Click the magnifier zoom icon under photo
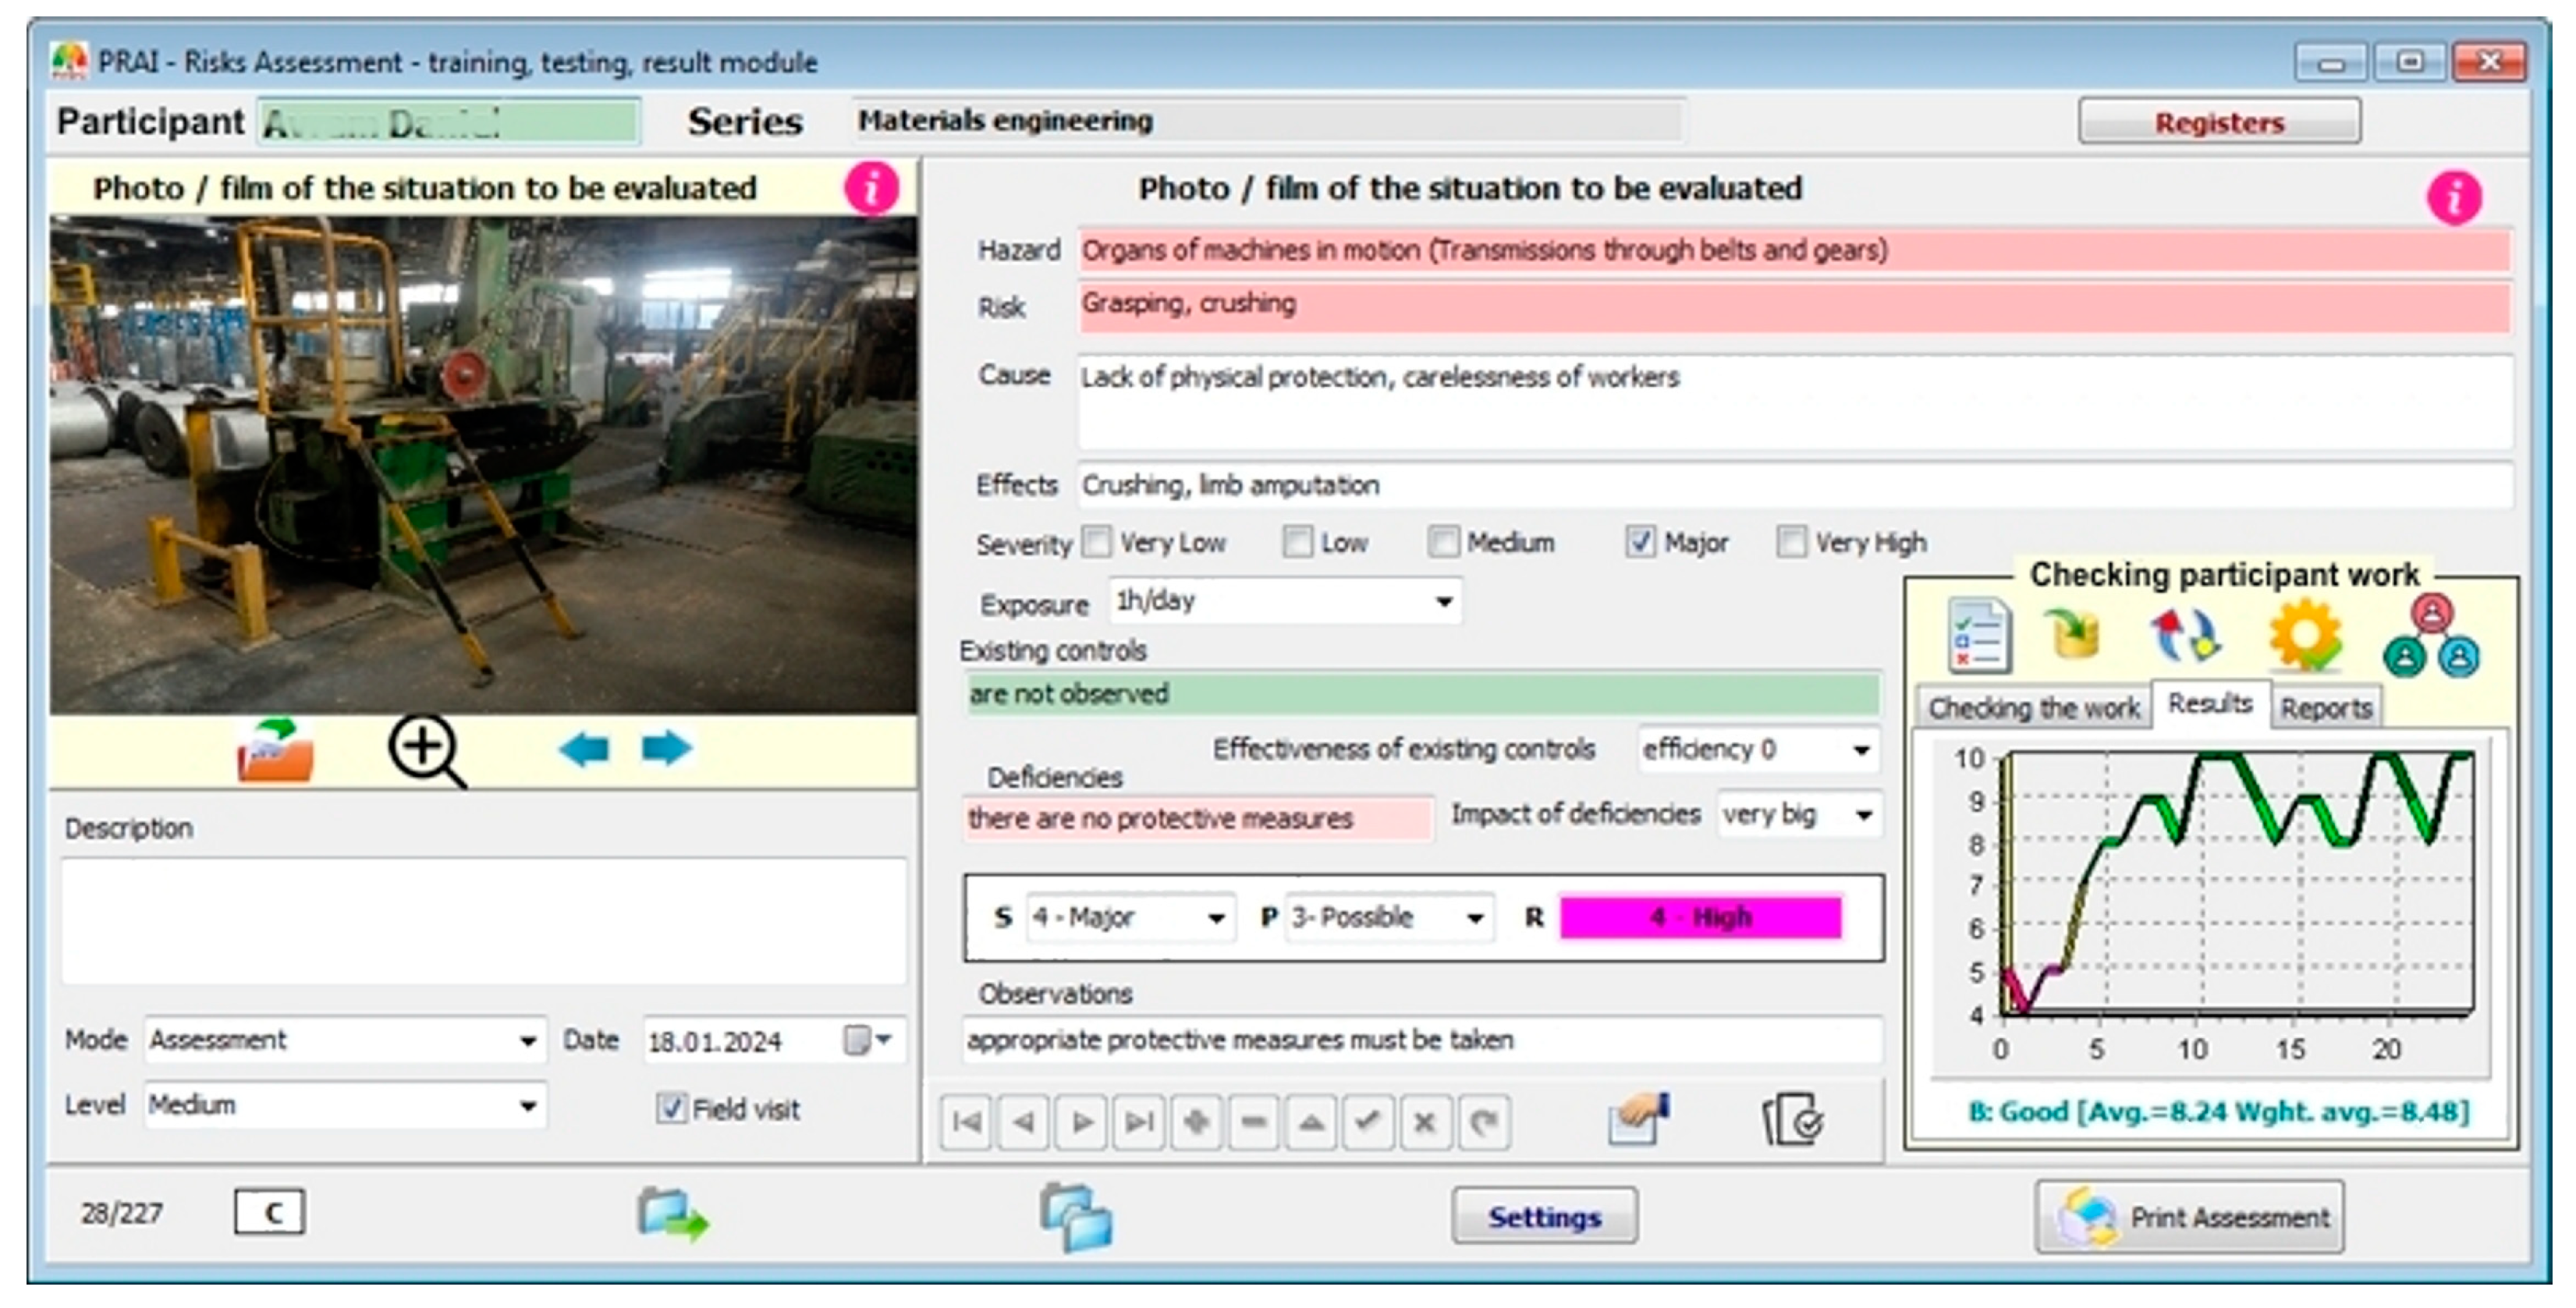The image size is (2576, 1308). [x=427, y=749]
